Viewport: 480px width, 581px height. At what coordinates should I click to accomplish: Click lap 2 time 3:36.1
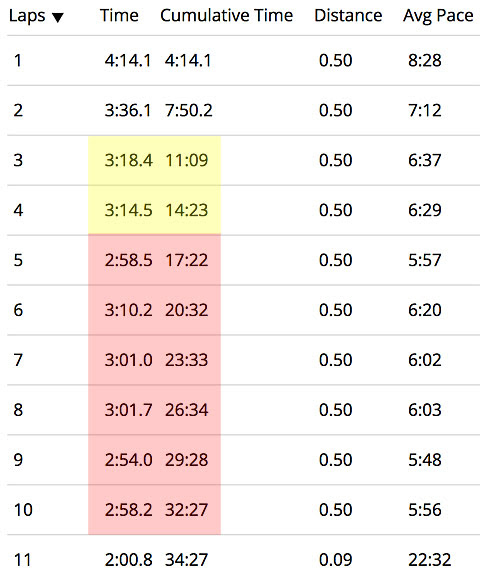pos(128,110)
